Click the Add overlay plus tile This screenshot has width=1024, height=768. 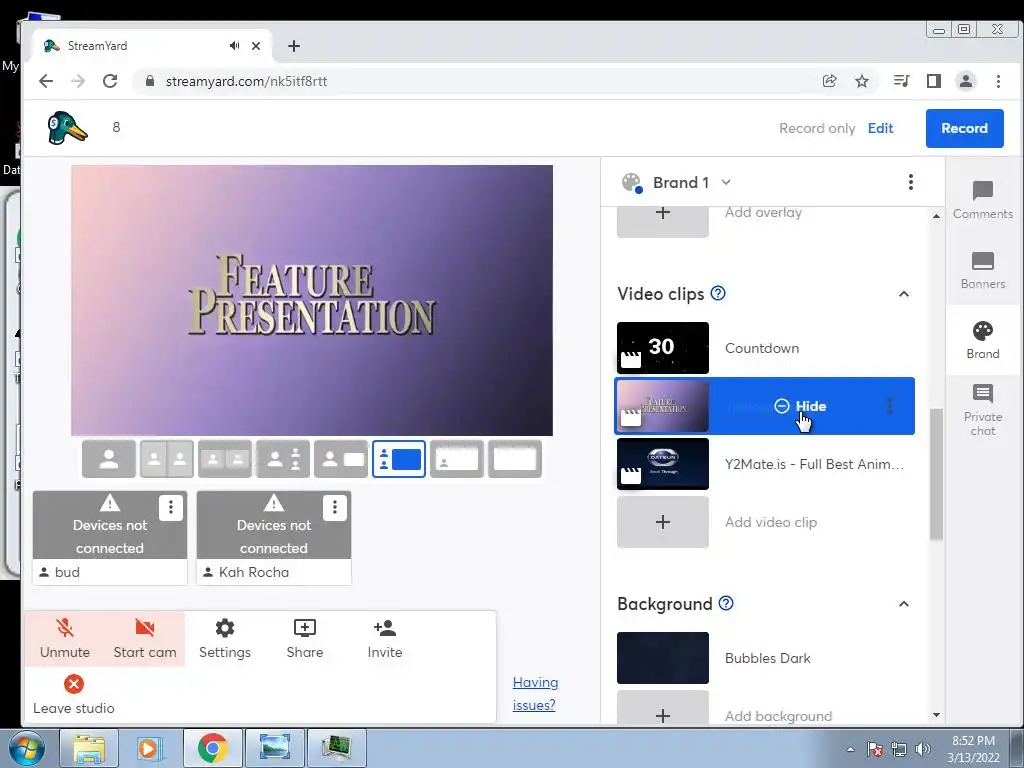click(663, 219)
